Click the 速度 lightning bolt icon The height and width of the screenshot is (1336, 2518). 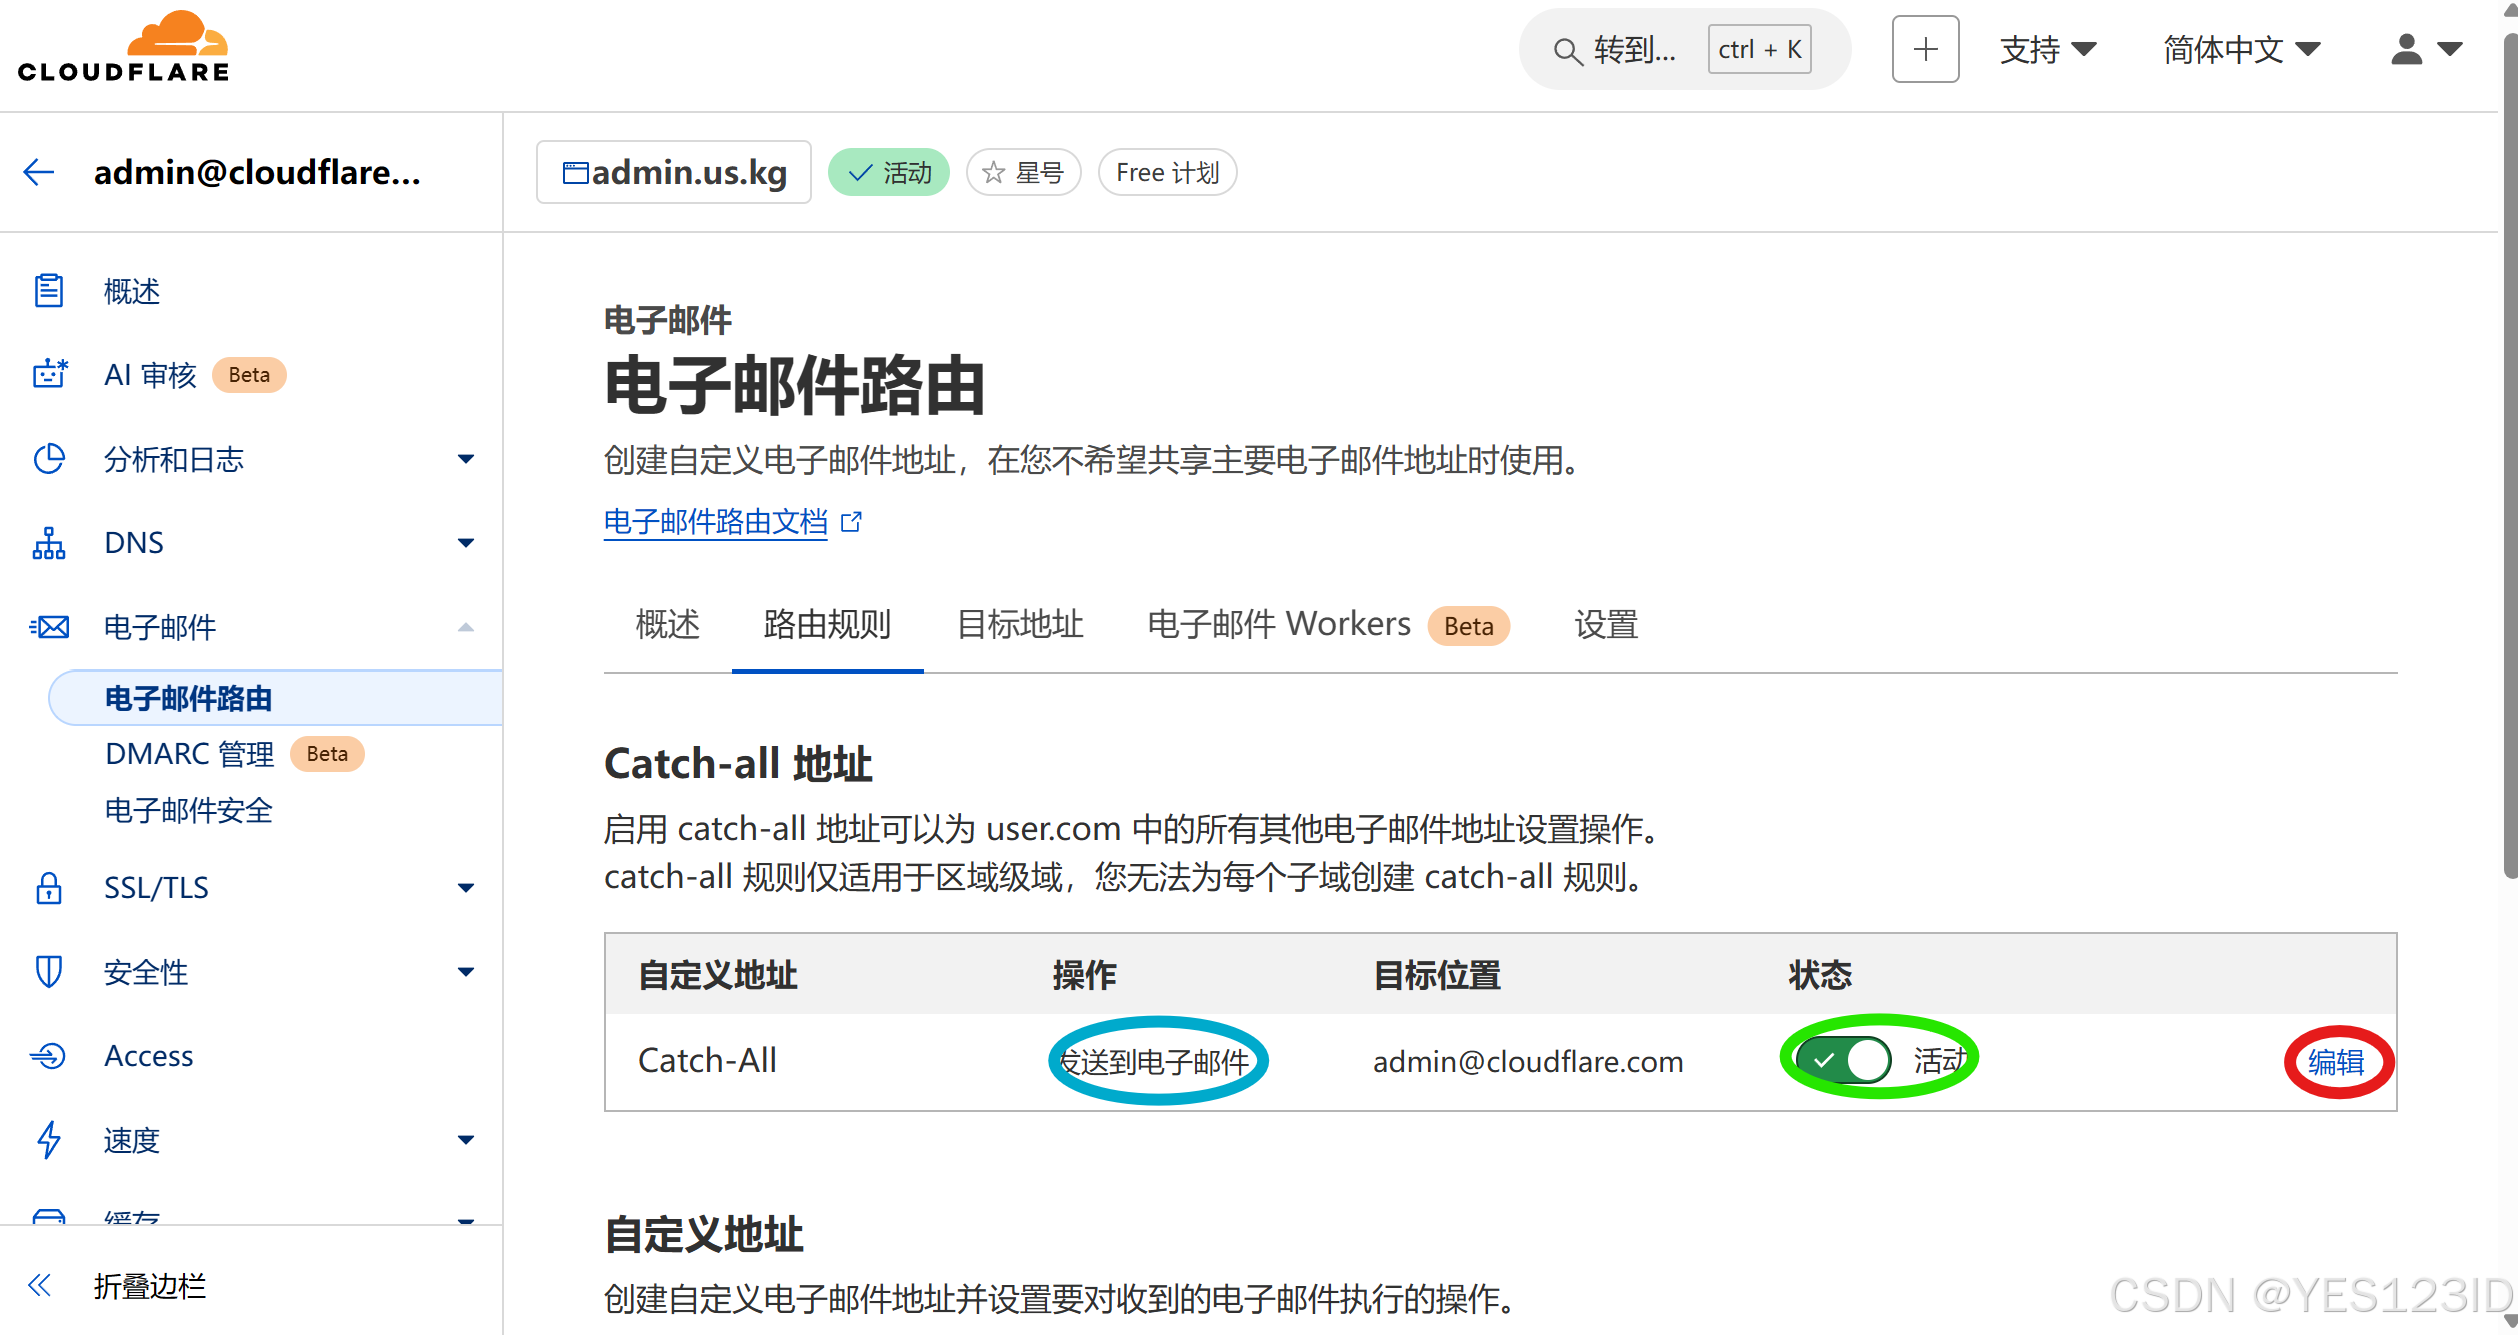point(48,1140)
